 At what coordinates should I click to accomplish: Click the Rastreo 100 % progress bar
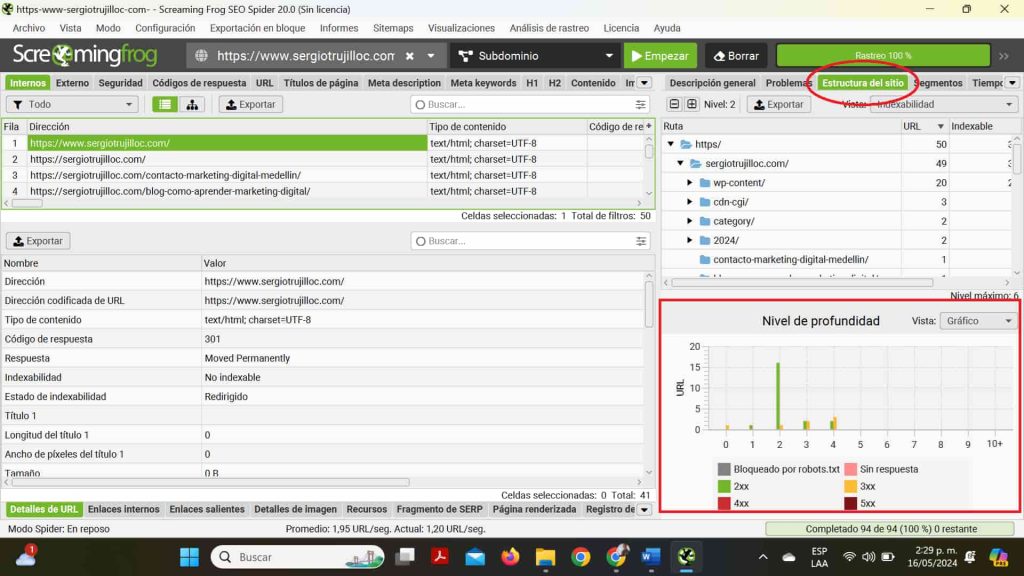click(883, 56)
